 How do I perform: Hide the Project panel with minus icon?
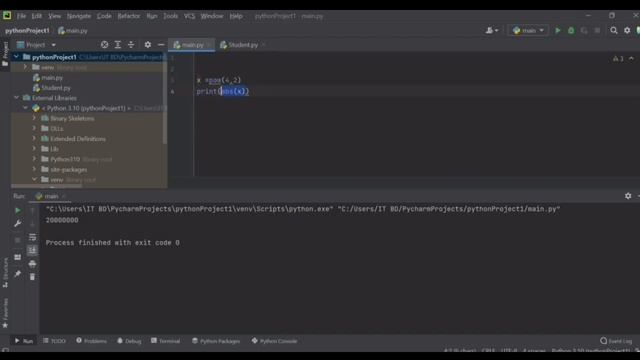pyautogui.click(x=161, y=45)
